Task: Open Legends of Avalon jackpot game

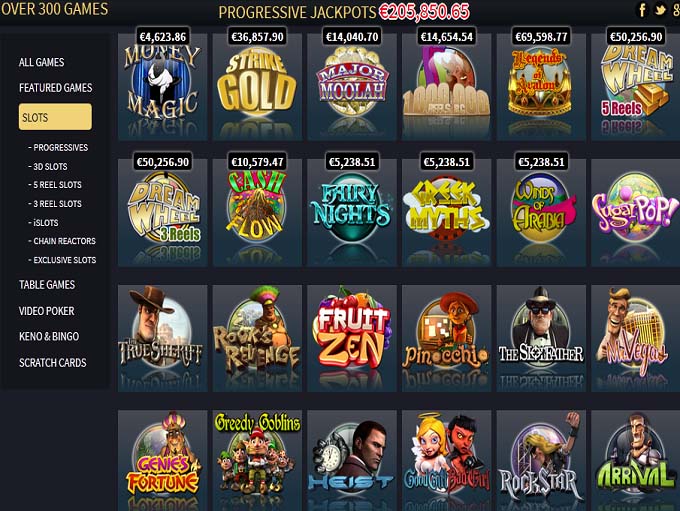Action: point(541,87)
